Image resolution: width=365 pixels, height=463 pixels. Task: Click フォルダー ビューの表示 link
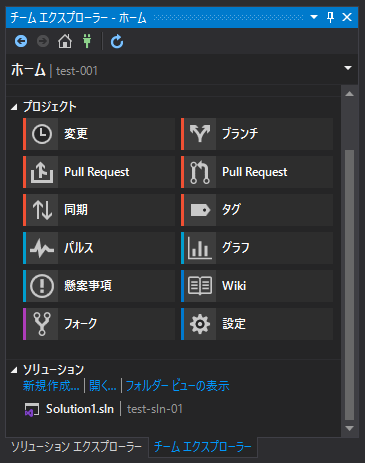[178, 386]
